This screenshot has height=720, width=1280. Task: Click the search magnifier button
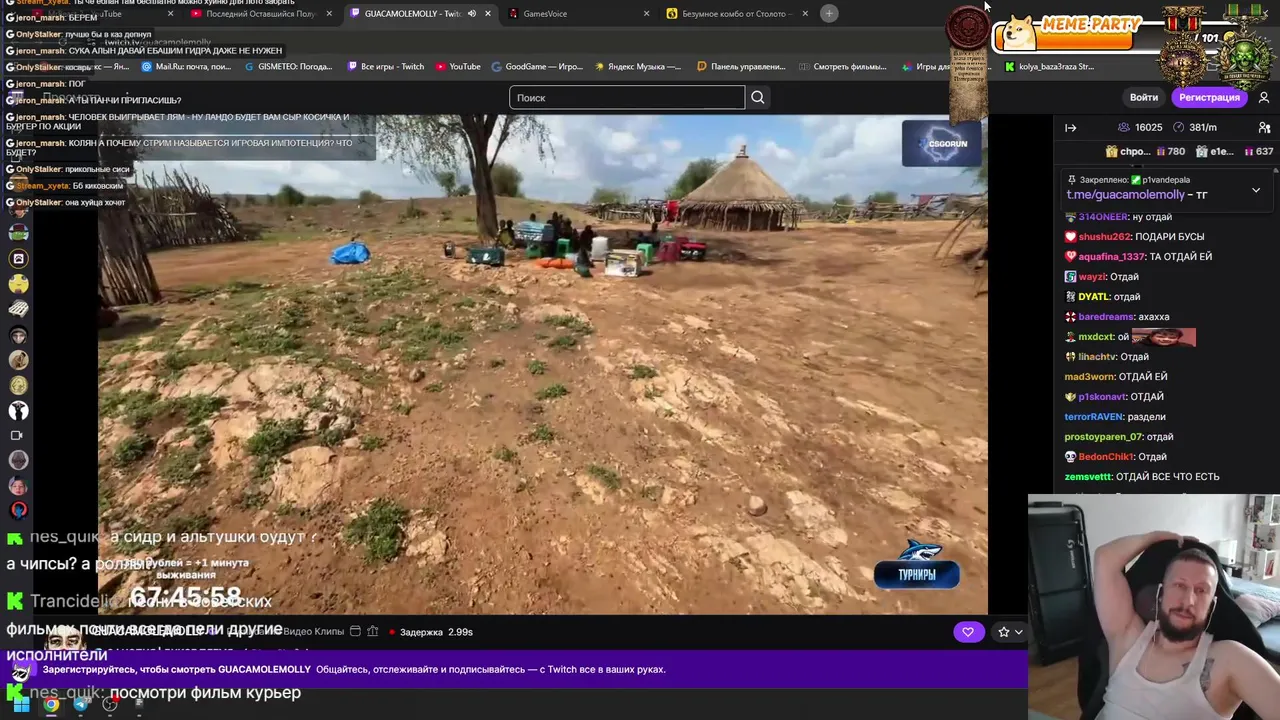pos(757,97)
